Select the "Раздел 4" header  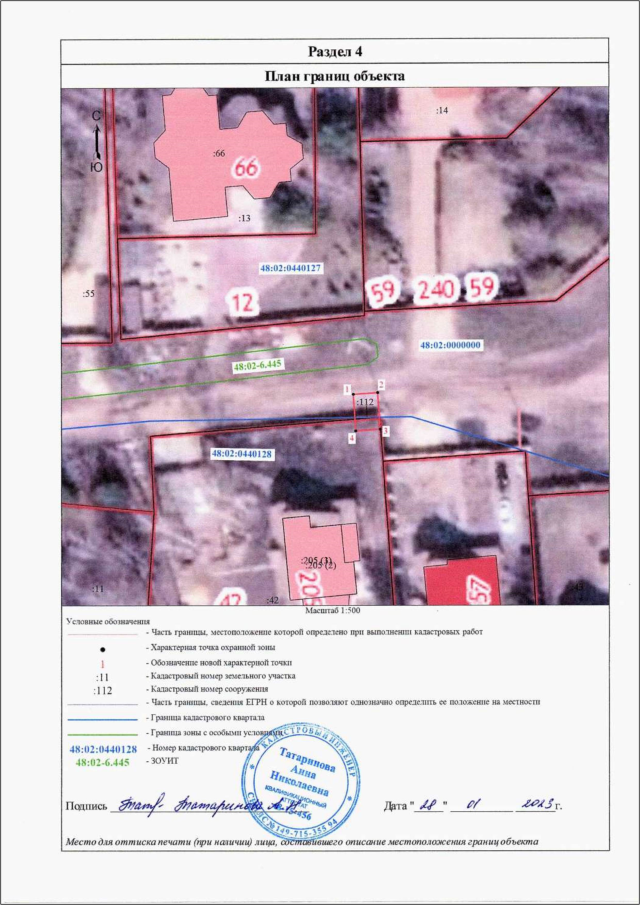(334, 52)
